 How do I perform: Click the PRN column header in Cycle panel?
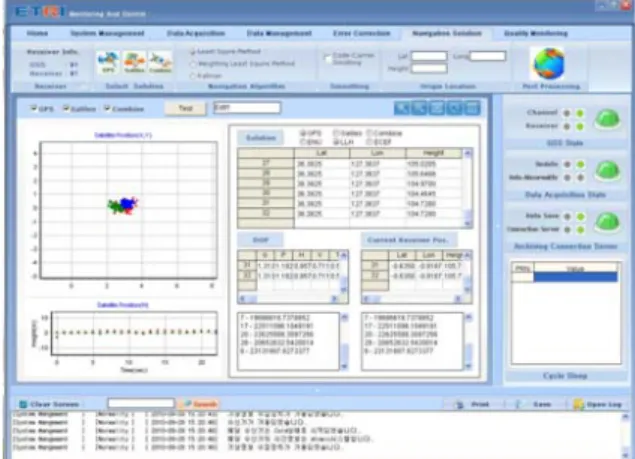click(x=523, y=268)
